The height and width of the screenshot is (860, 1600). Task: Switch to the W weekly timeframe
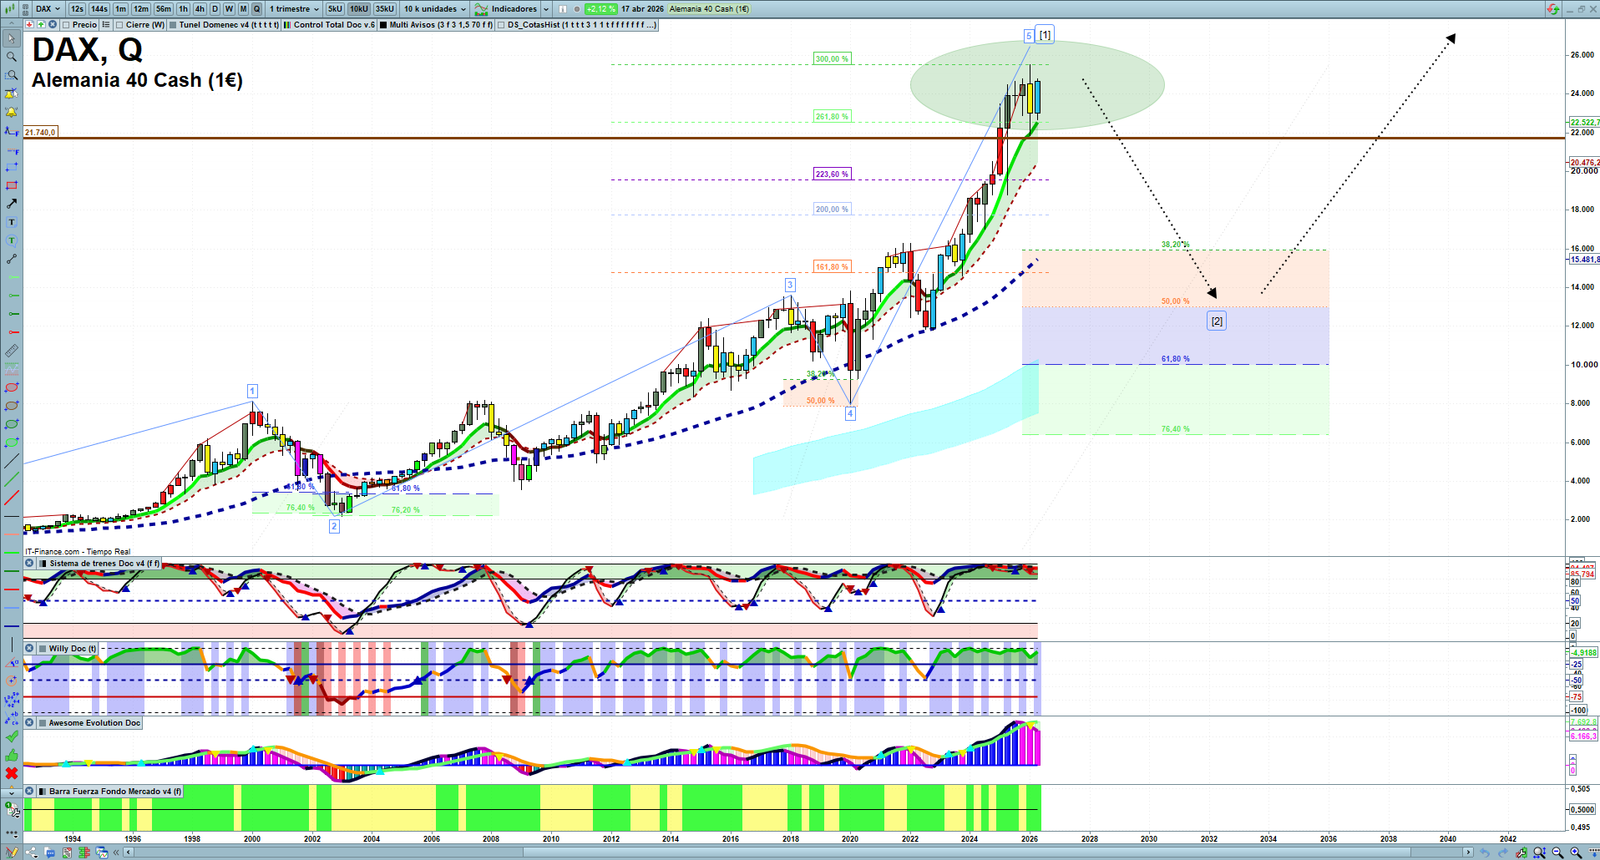click(229, 9)
